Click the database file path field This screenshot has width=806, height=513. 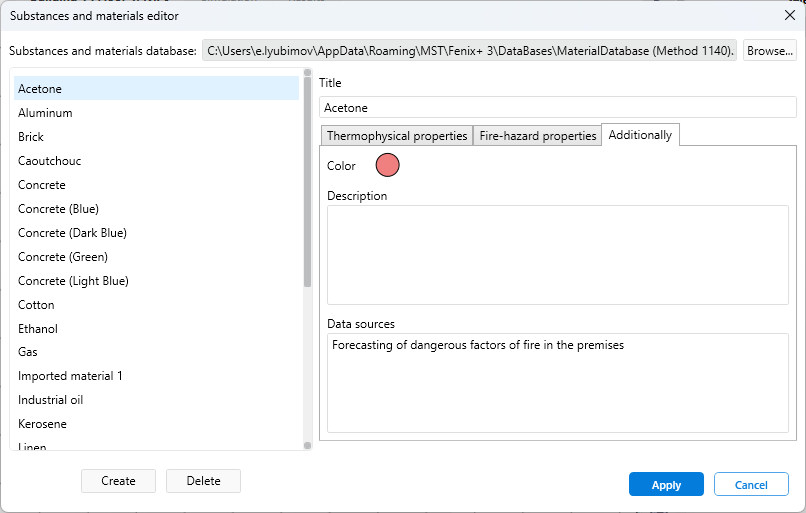[470, 50]
